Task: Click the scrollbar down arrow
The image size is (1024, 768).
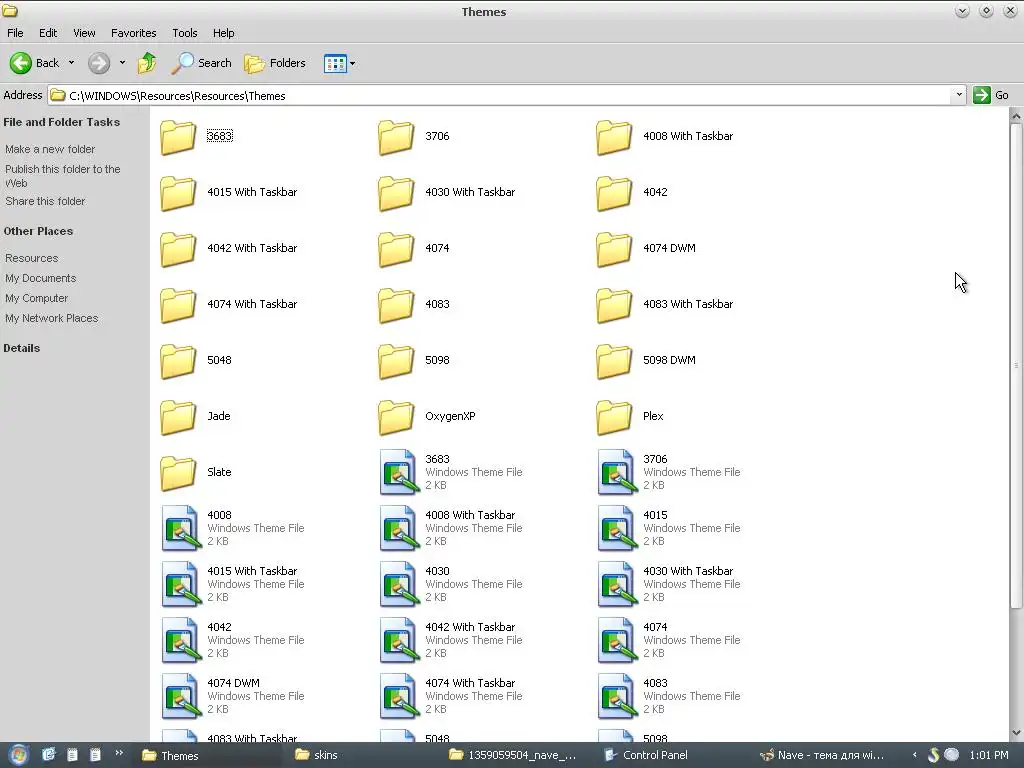Action: point(1016,733)
